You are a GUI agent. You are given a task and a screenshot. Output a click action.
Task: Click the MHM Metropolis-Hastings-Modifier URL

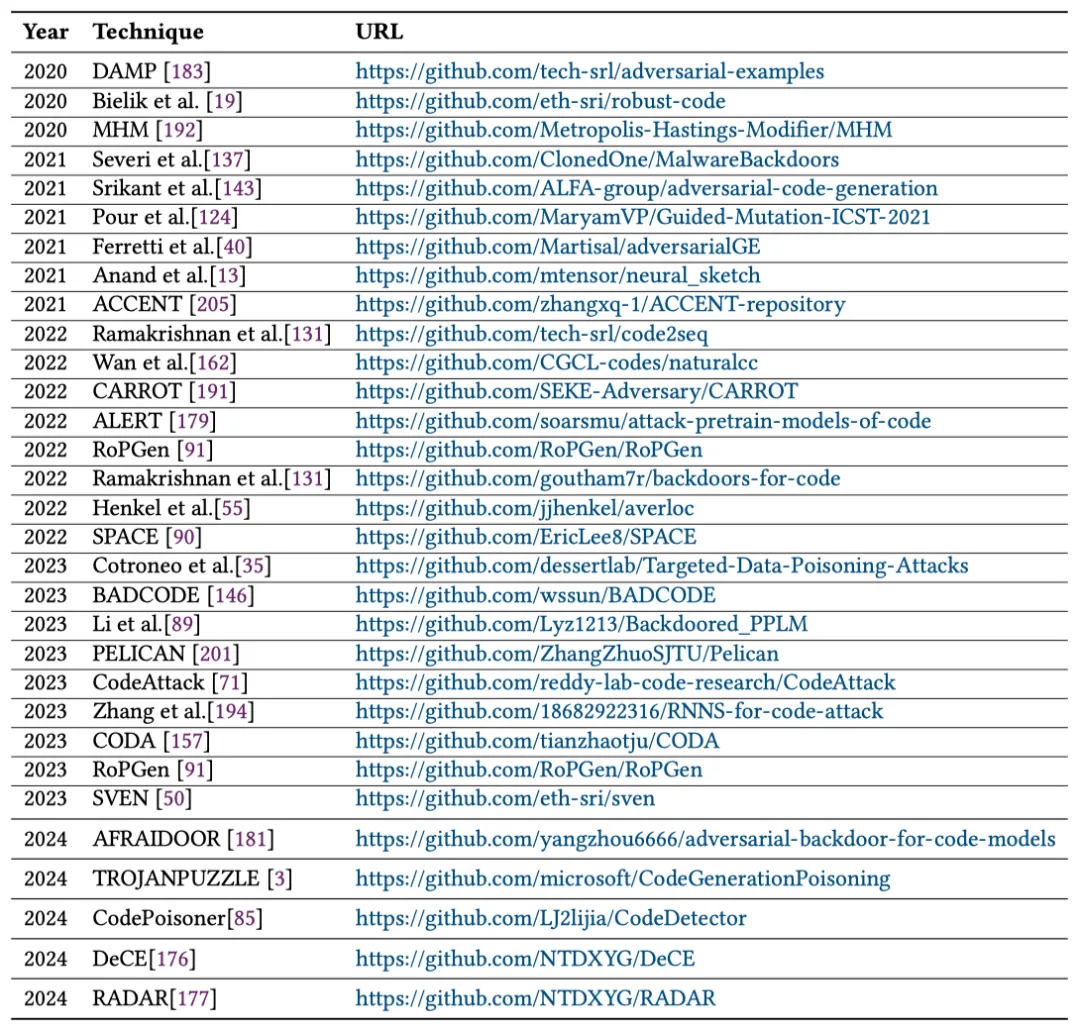(623, 130)
